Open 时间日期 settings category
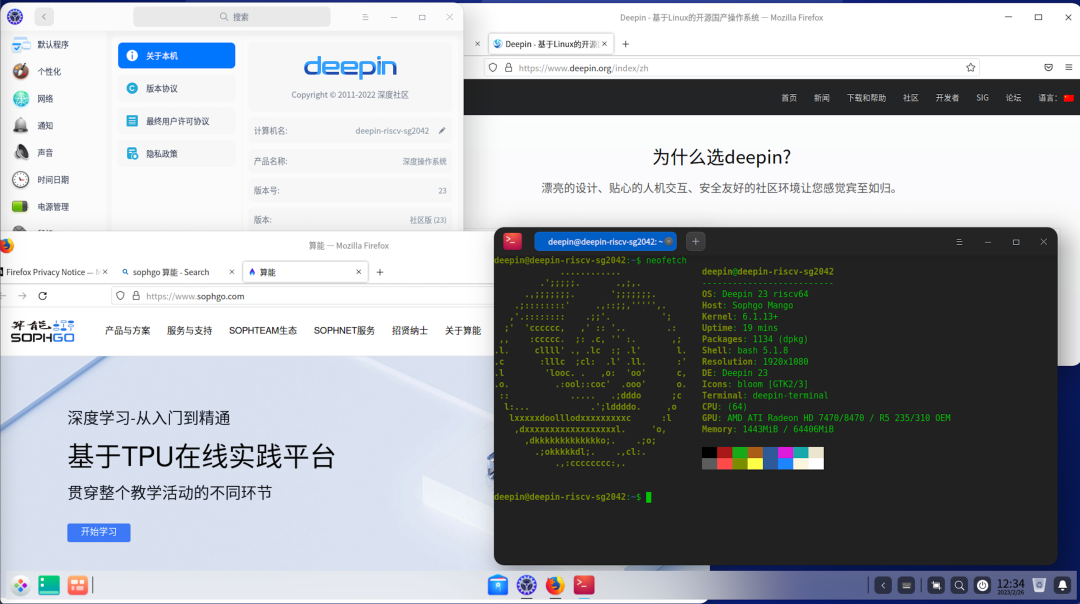 (54, 180)
